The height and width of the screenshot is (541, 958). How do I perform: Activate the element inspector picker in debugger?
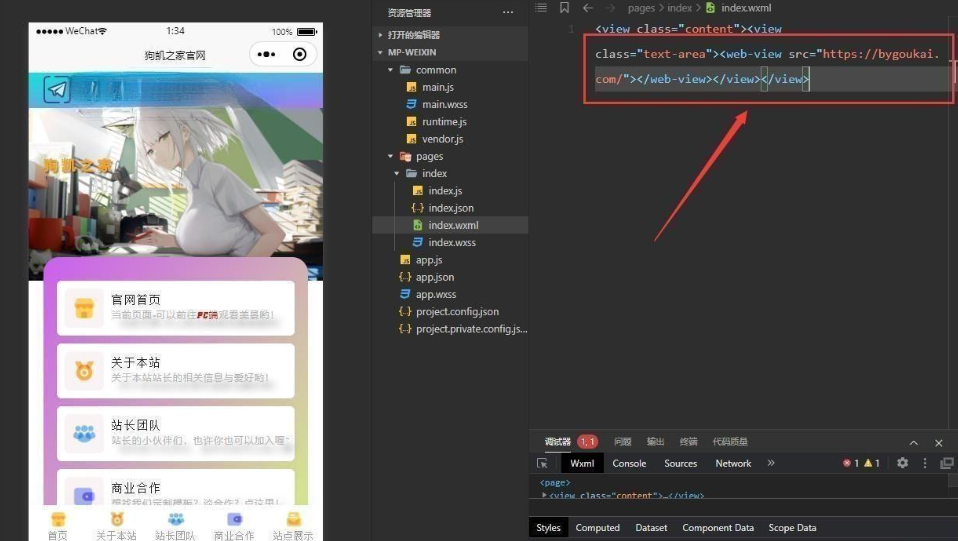click(x=543, y=463)
